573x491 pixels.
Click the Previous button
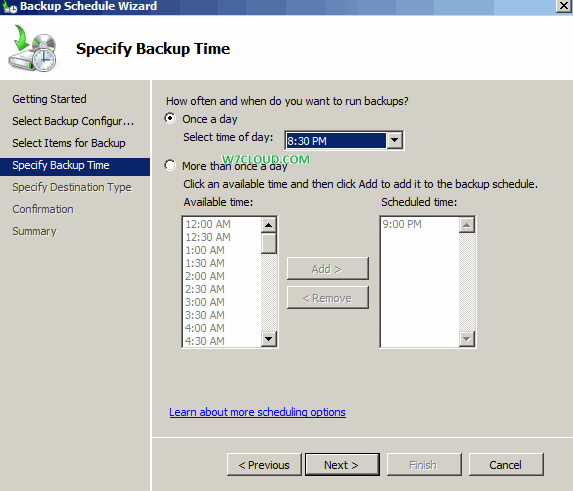click(x=264, y=465)
